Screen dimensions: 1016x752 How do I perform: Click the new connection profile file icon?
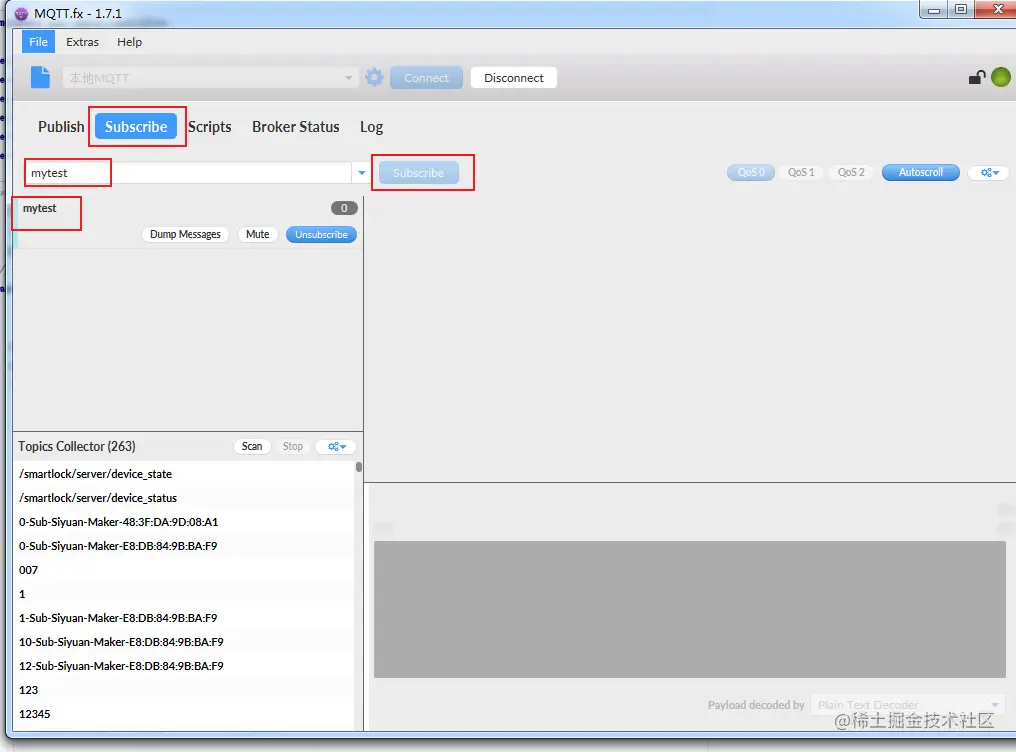pos(40,77)
